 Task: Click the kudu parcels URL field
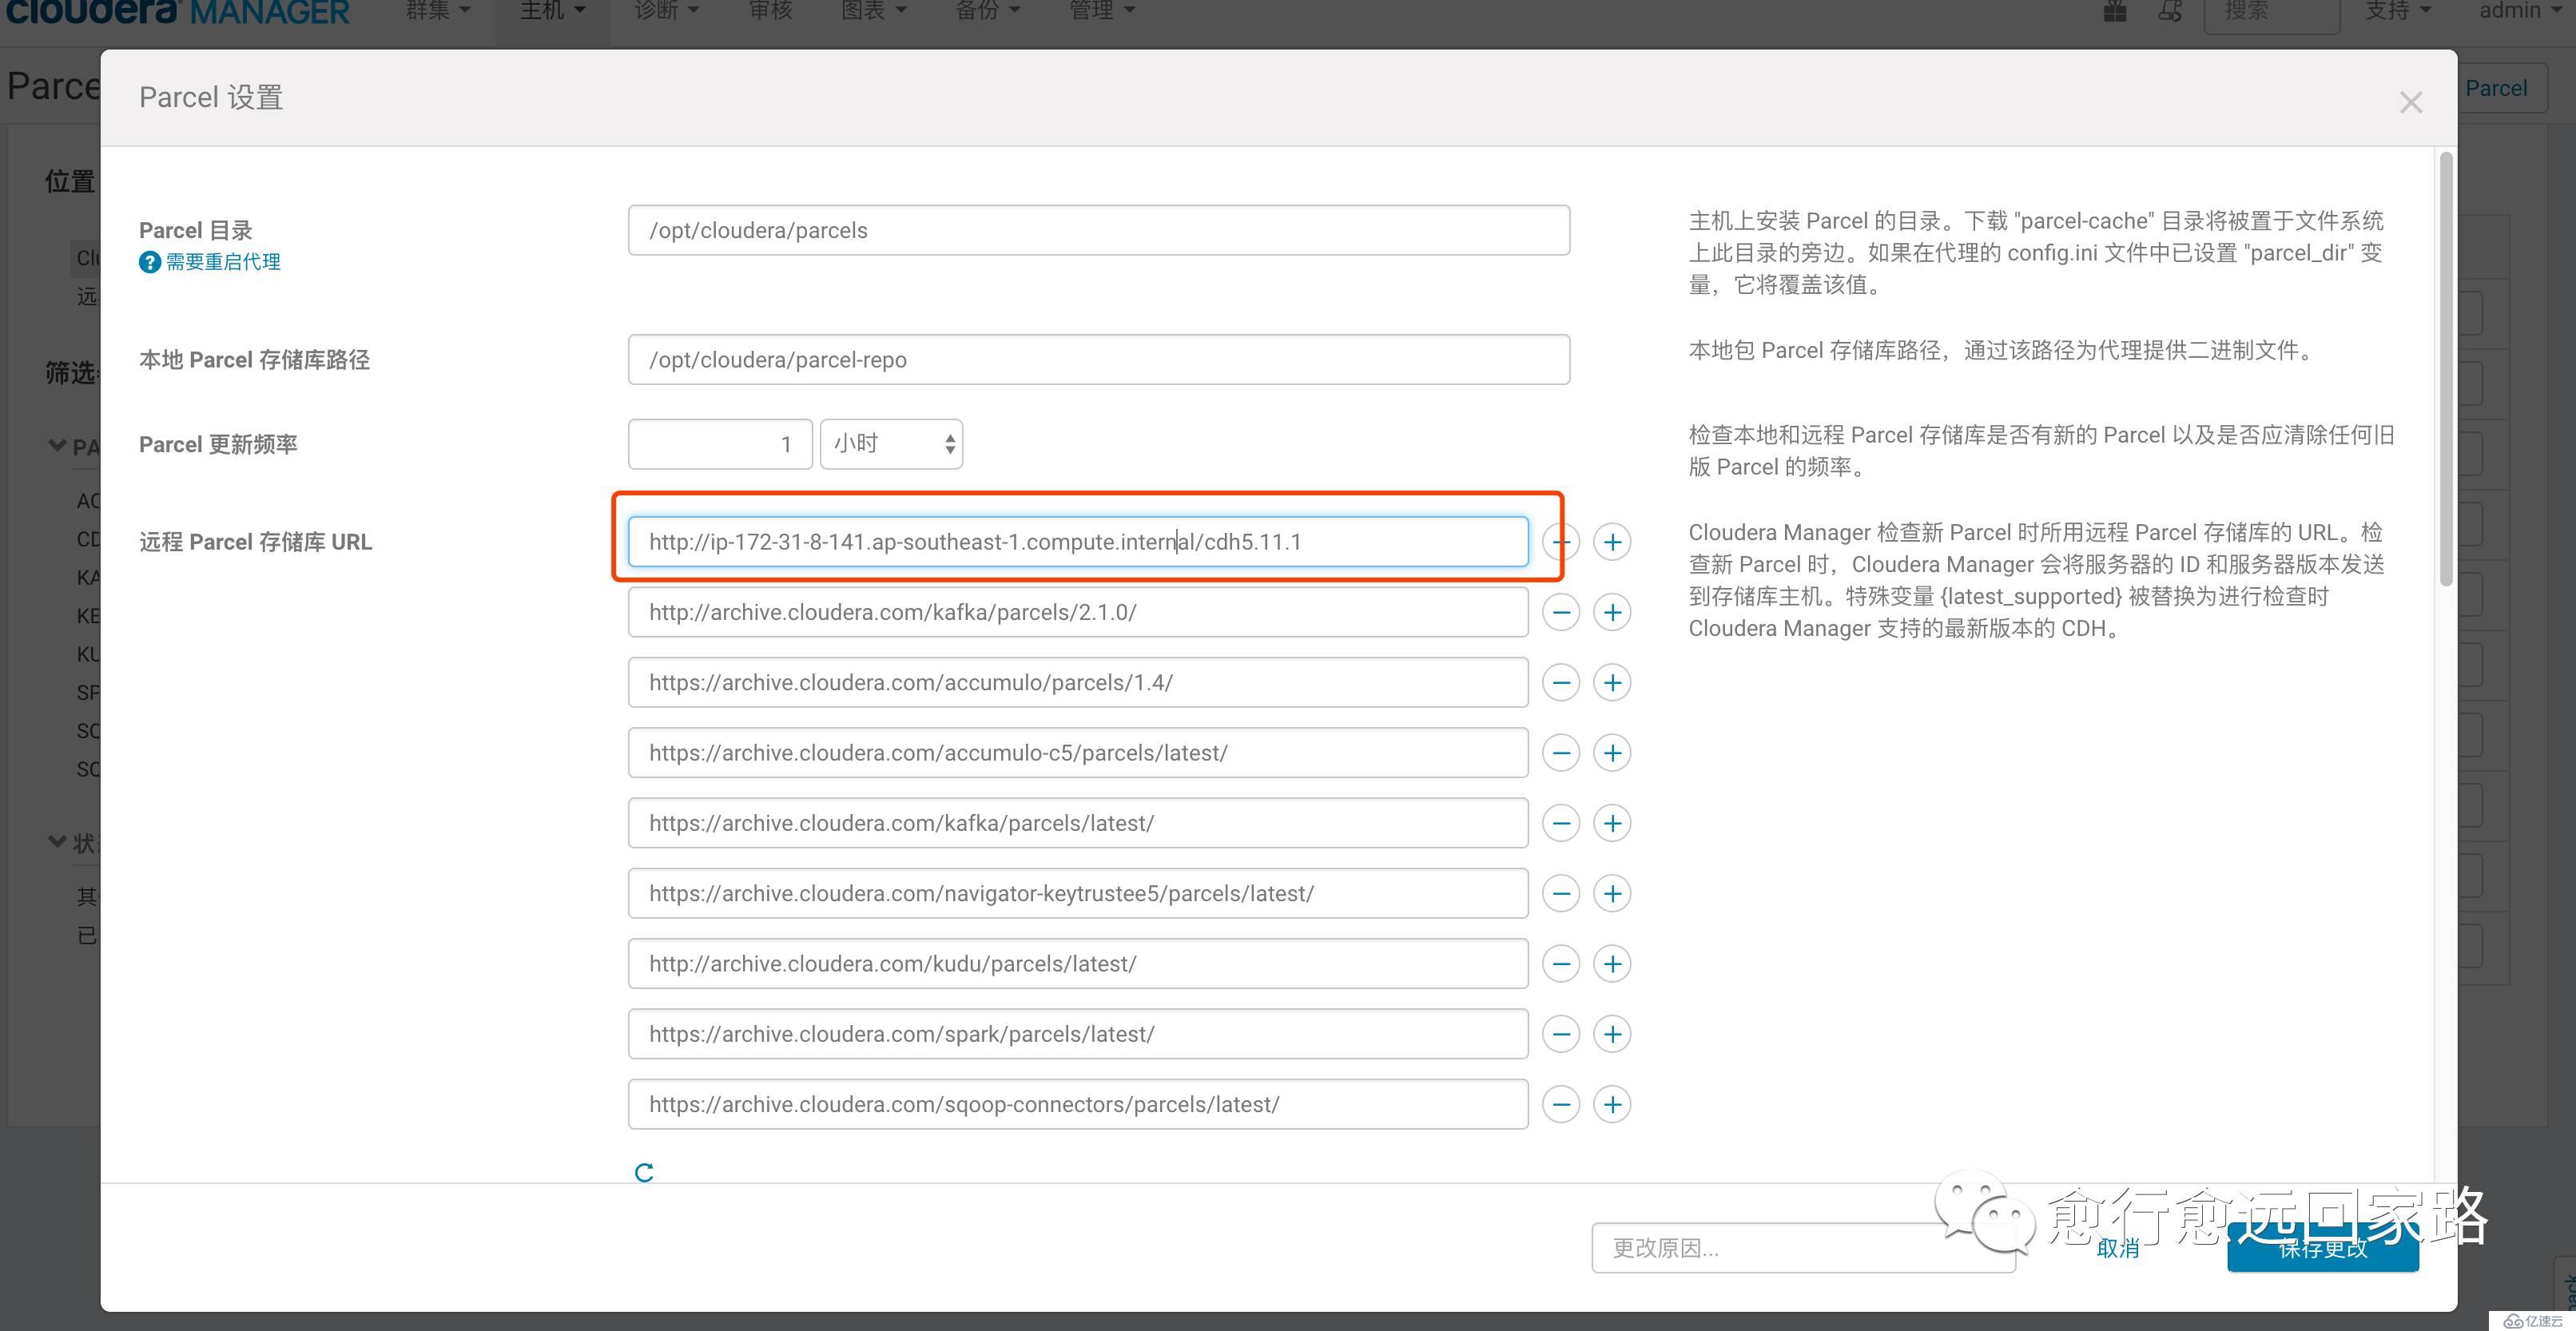[x=1078, y=964]
